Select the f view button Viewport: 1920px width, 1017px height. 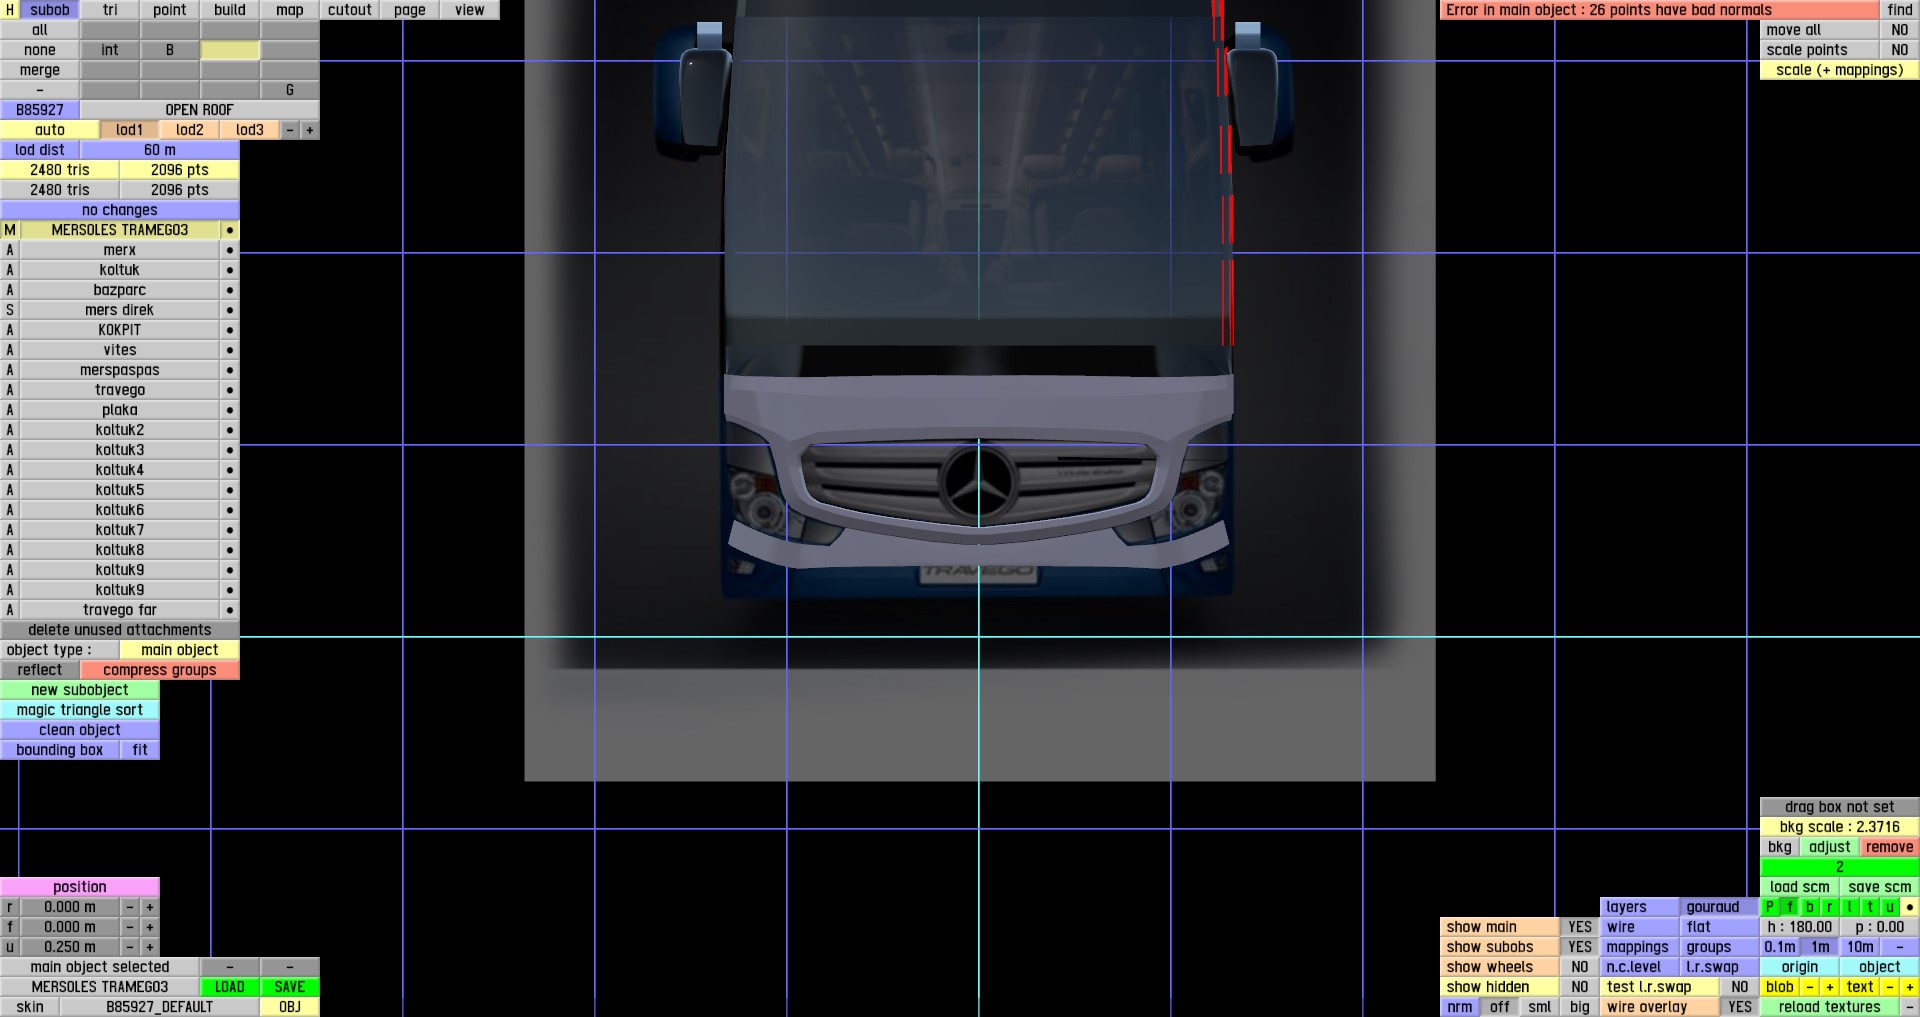click(1790, 907)
